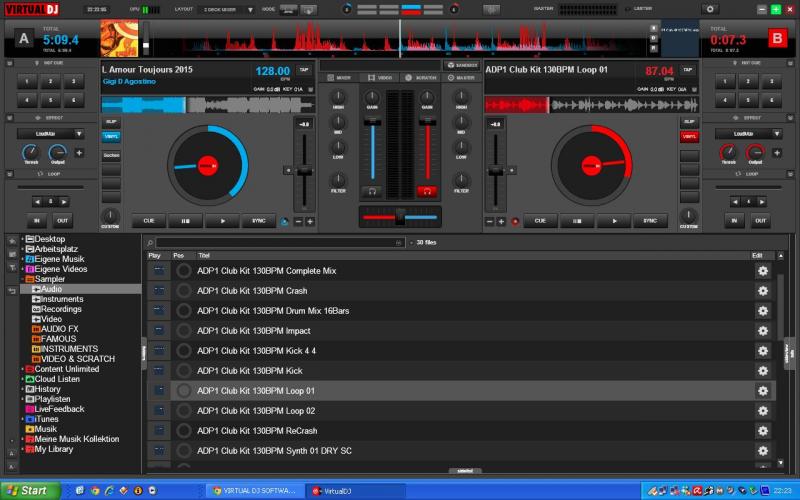Click deck B pitch minus button
Image resolution: width=800 pixels, height=500 pixels.
click(490, 221)
